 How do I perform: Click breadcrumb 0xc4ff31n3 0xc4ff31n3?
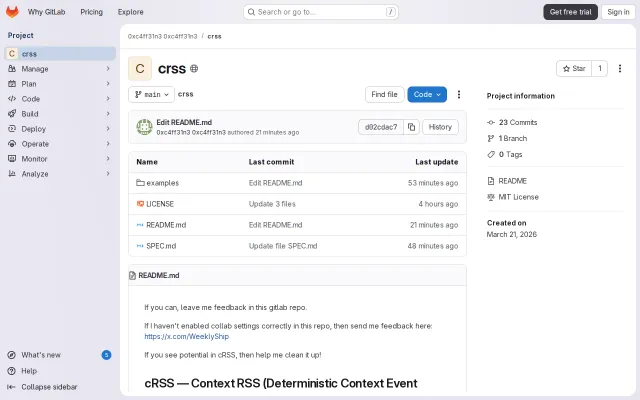click(x=162, y=36)
